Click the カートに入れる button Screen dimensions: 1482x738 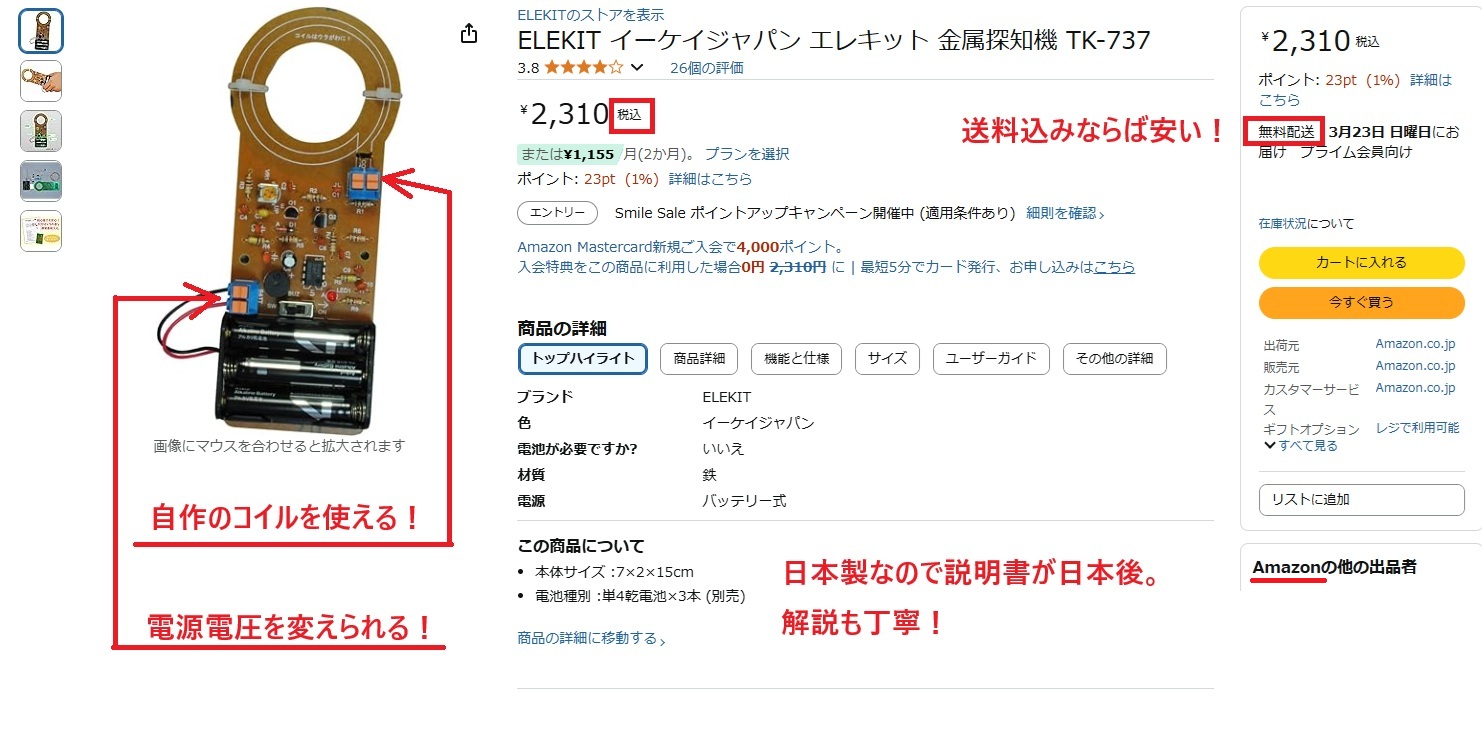(x=1361, y=262)
